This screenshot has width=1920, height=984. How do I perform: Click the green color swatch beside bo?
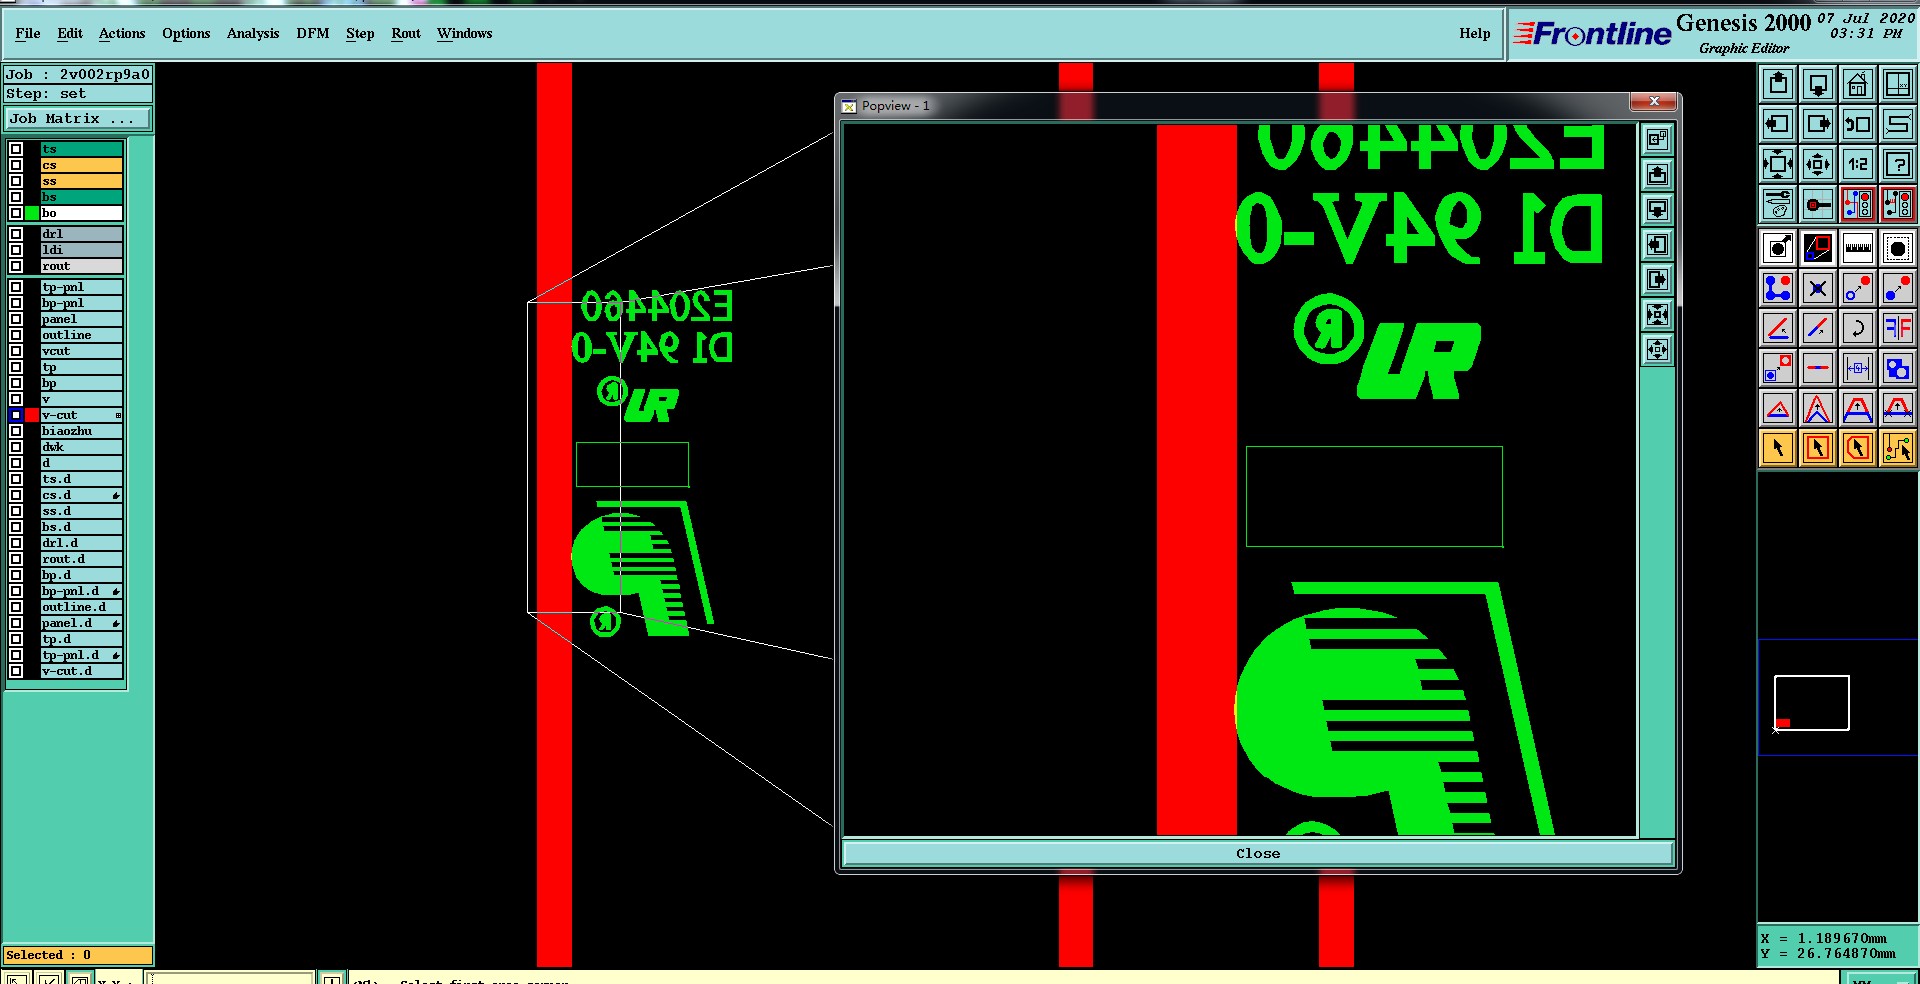(32, 213)
